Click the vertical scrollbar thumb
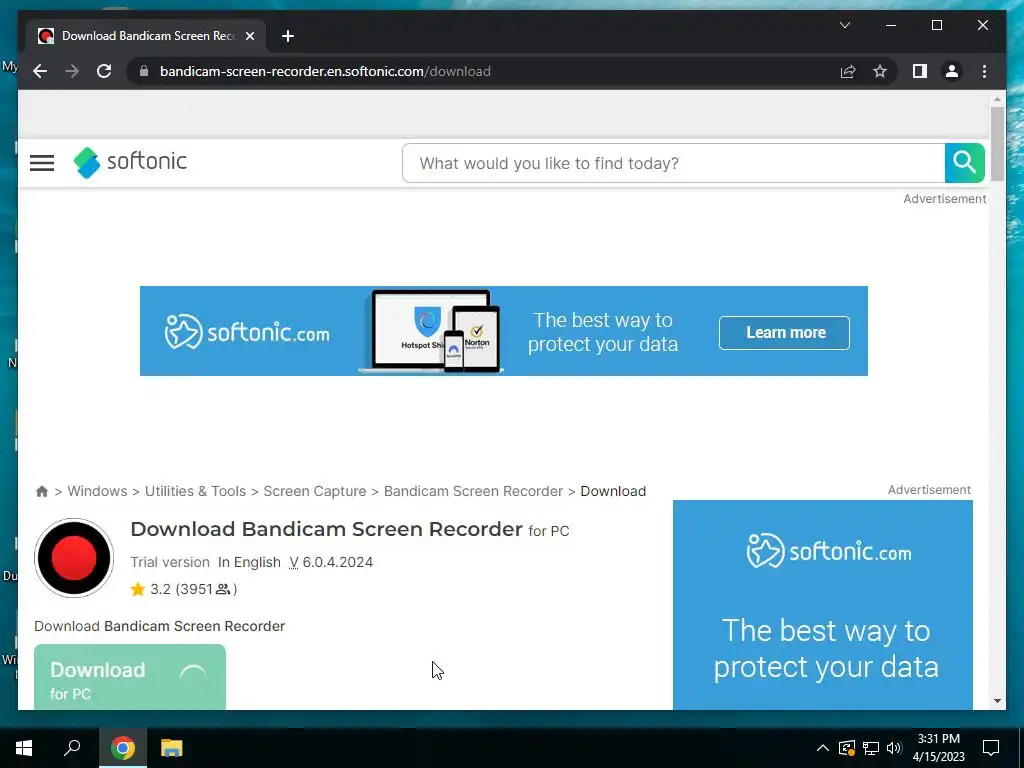1024x768 pixels. [x=997, y=144]
